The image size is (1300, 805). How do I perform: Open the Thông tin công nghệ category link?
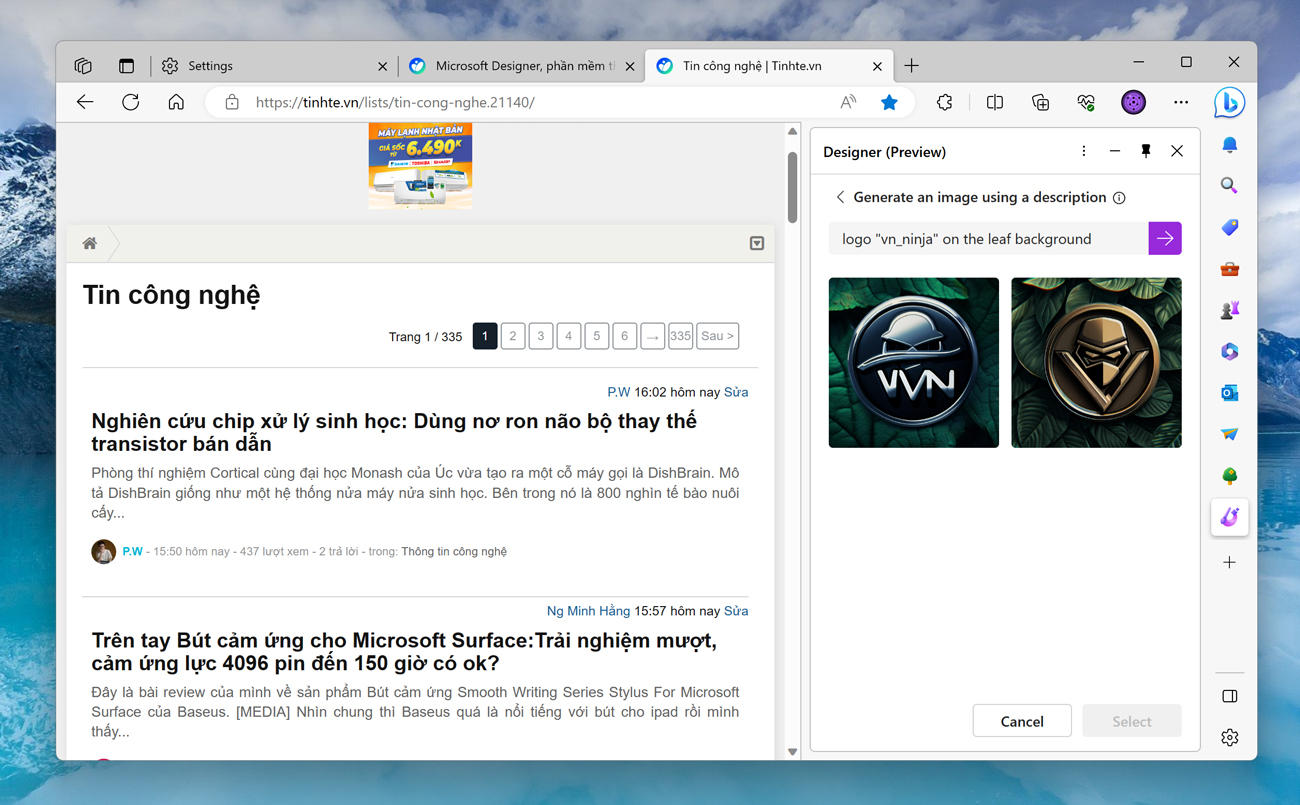pos(454,552)
